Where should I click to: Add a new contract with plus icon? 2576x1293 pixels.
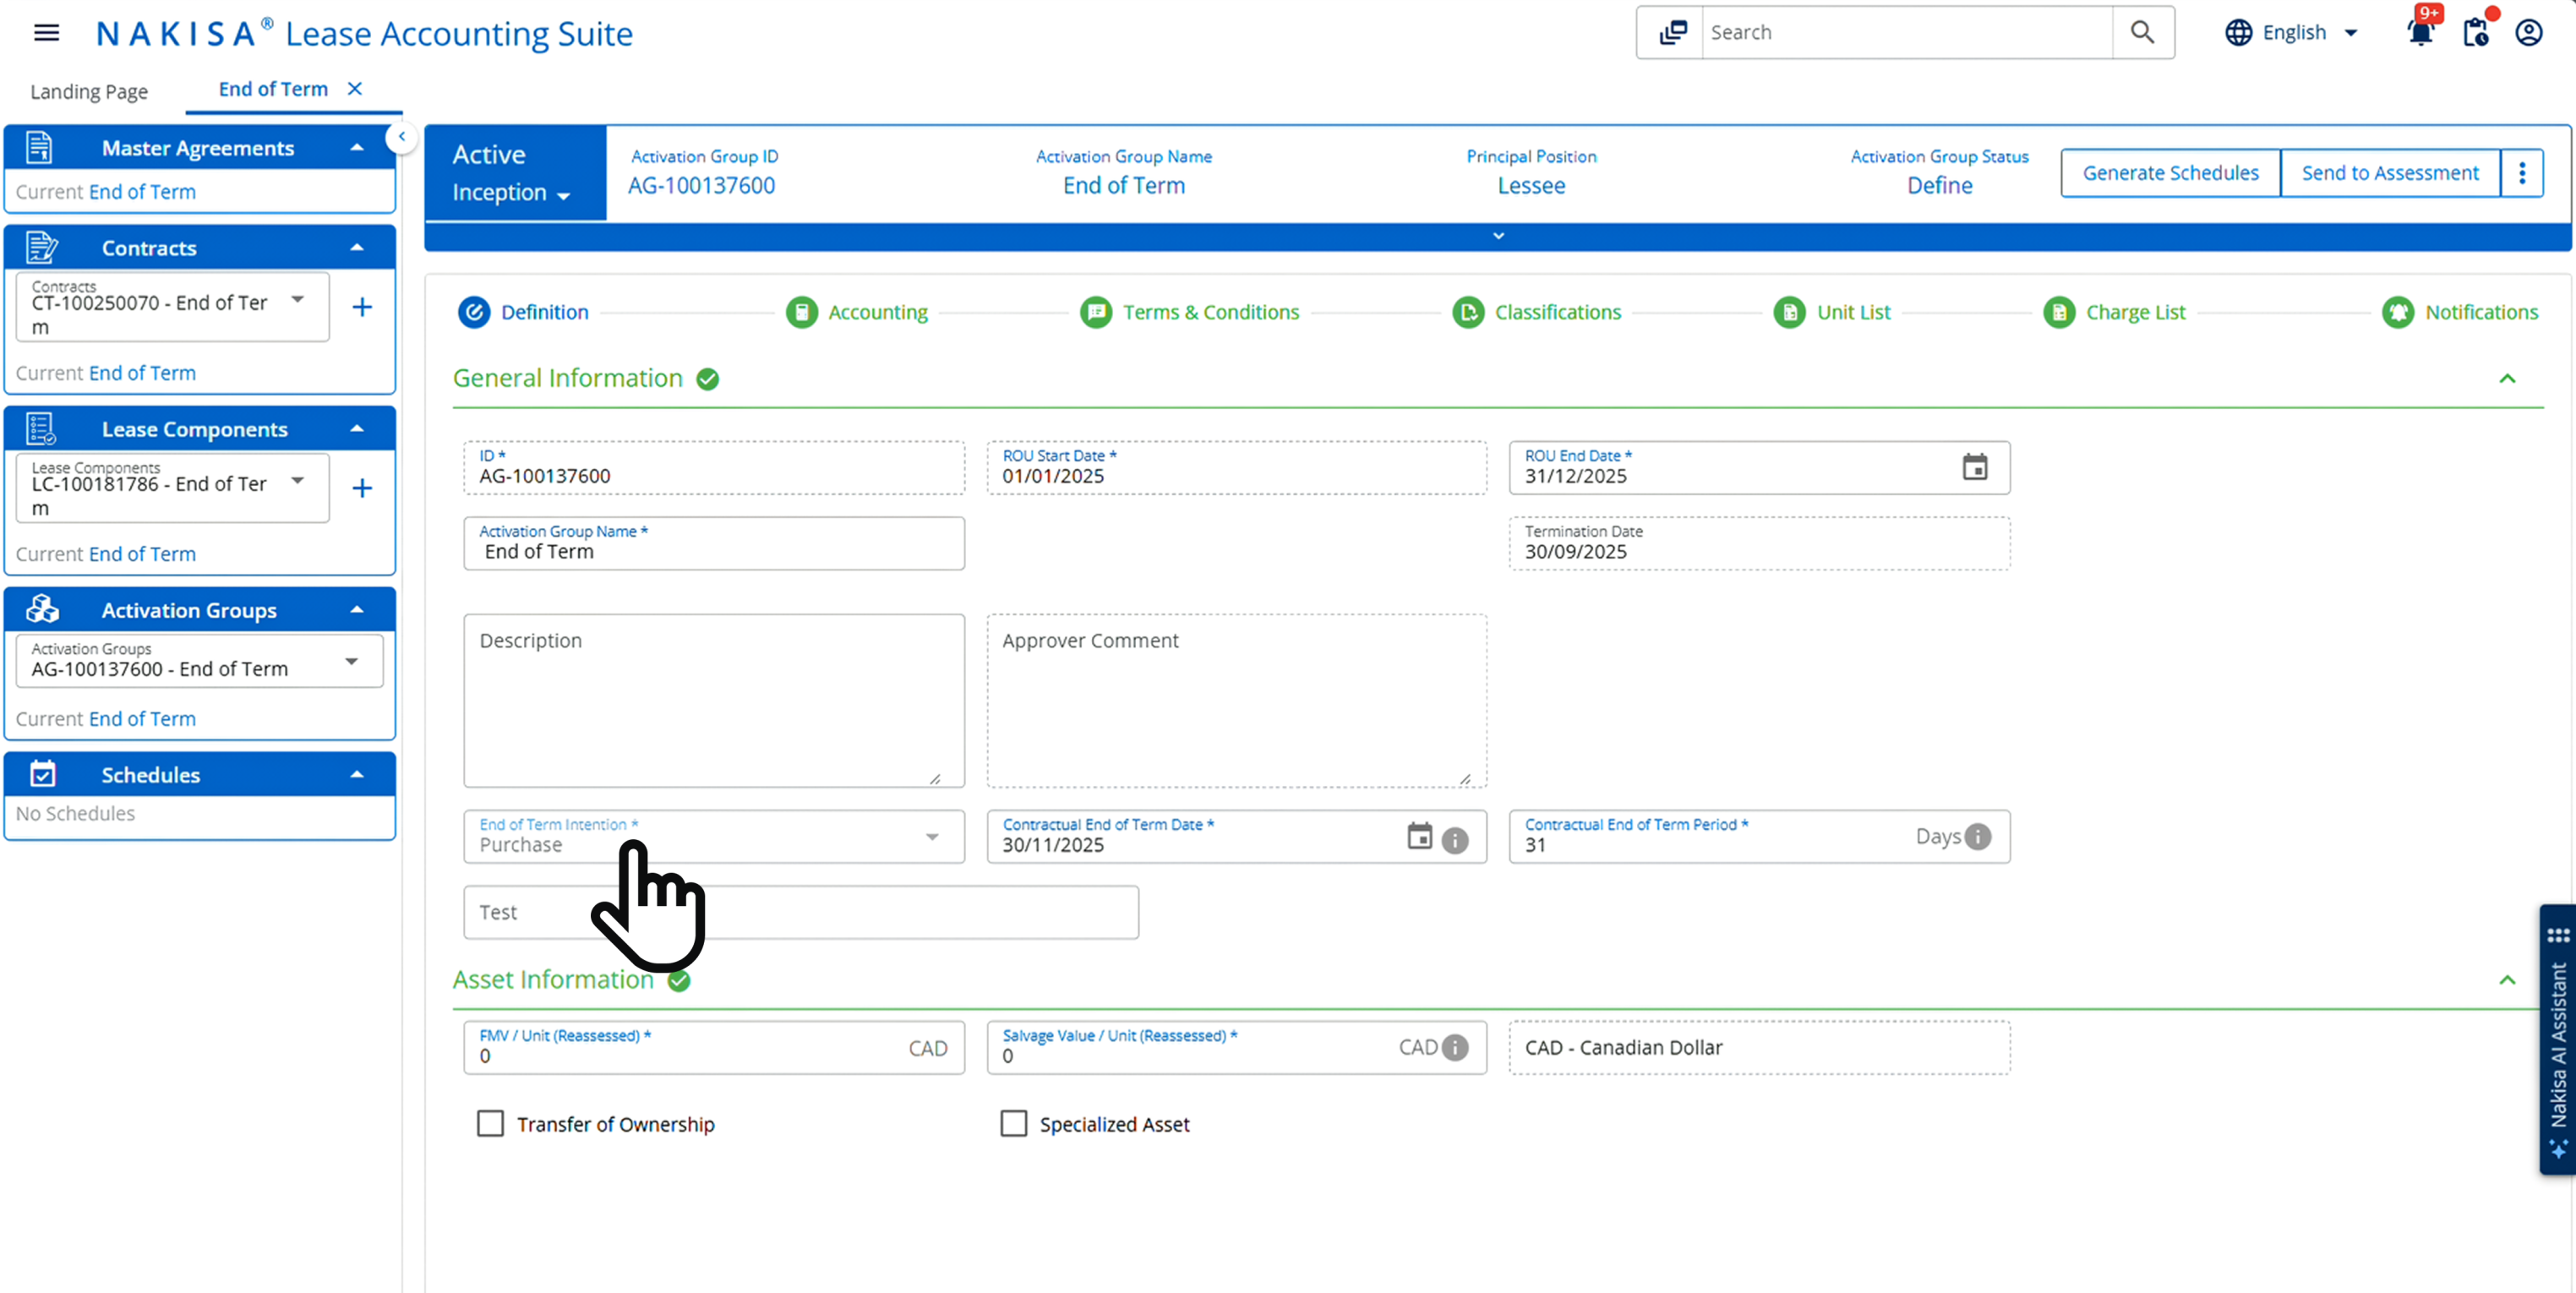coord(362,307)
